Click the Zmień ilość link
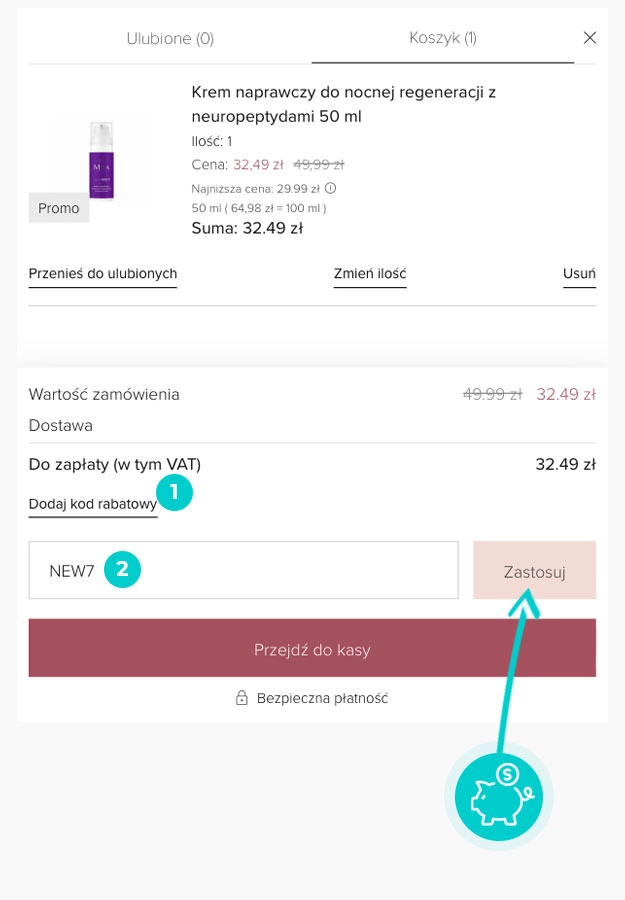The height and width of the screenshot is (900, 625). pyautogui.click(x=370, y=274)
